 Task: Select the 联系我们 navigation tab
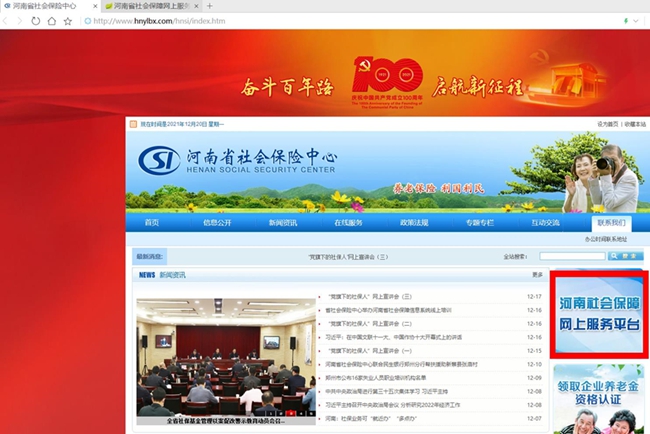pos(611,223)
